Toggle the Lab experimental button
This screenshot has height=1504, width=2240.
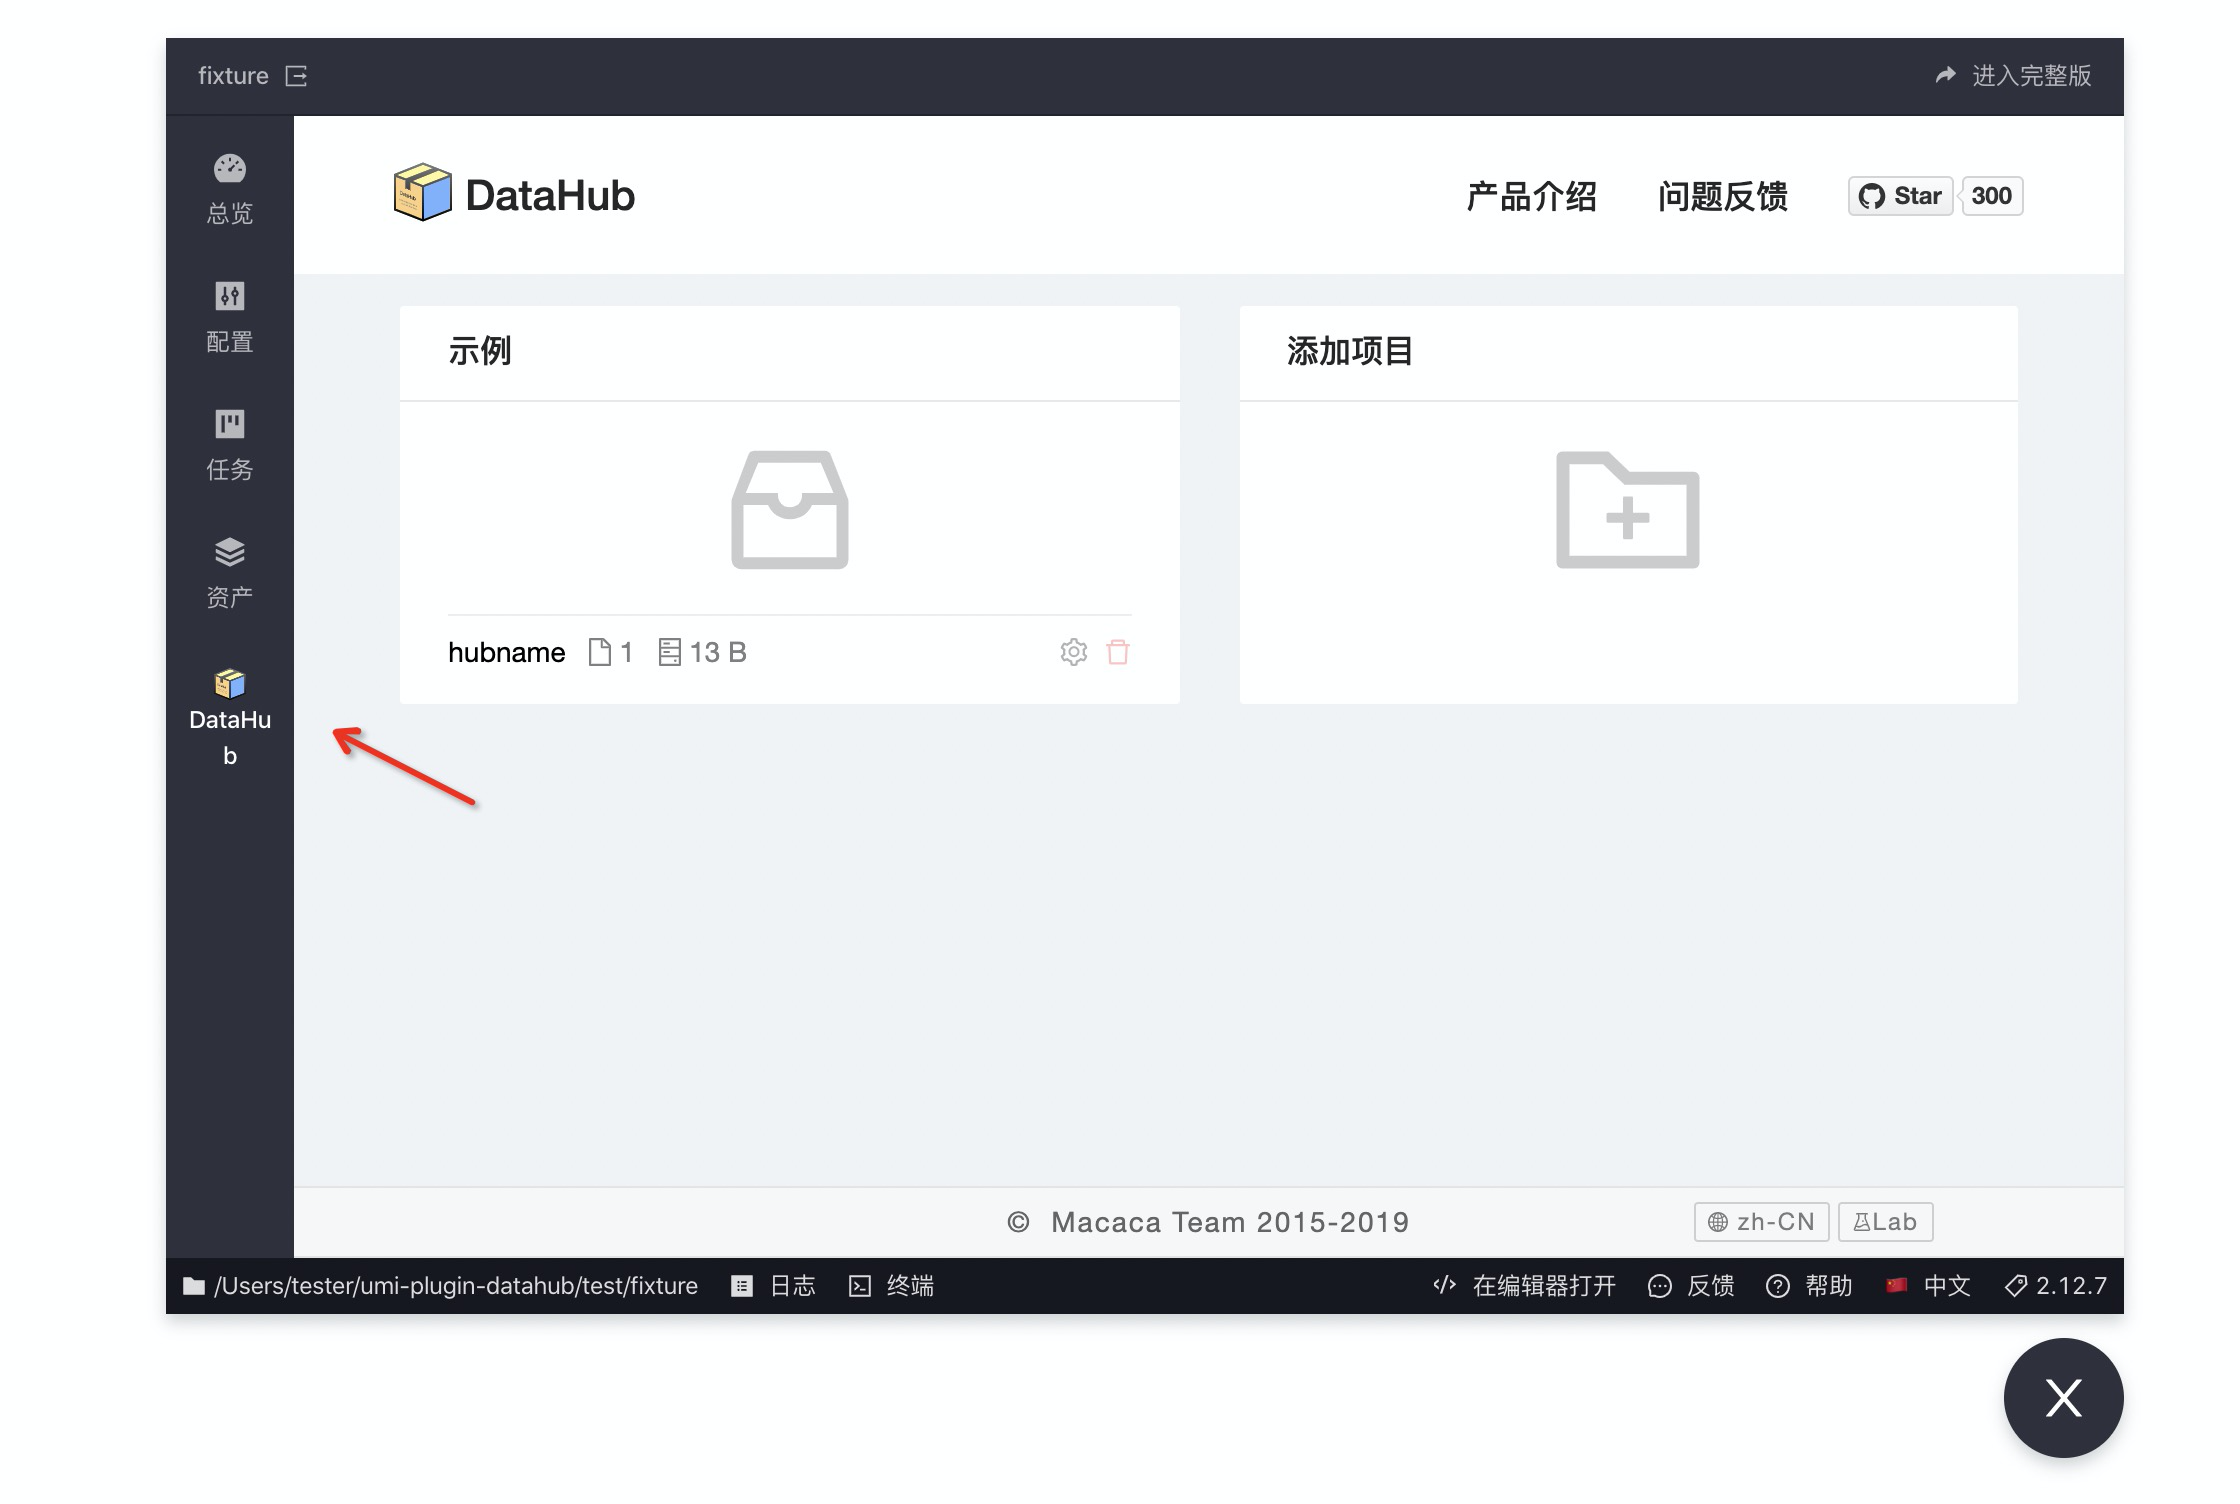[1885, 1222]
